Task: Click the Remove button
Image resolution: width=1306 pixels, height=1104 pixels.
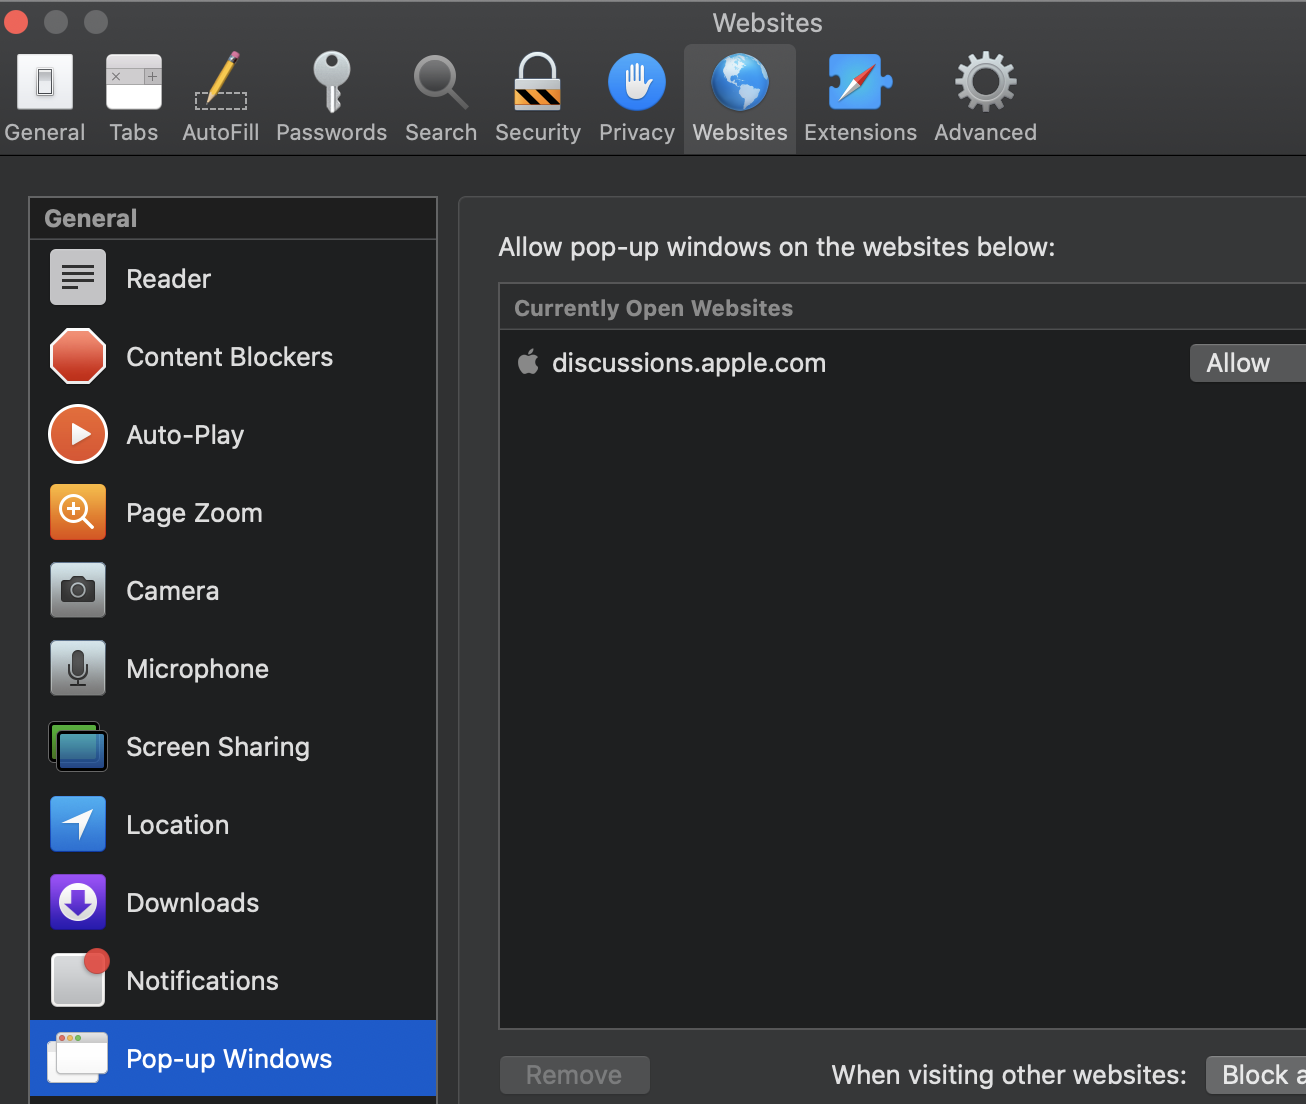Action: tap(574, 1075)
